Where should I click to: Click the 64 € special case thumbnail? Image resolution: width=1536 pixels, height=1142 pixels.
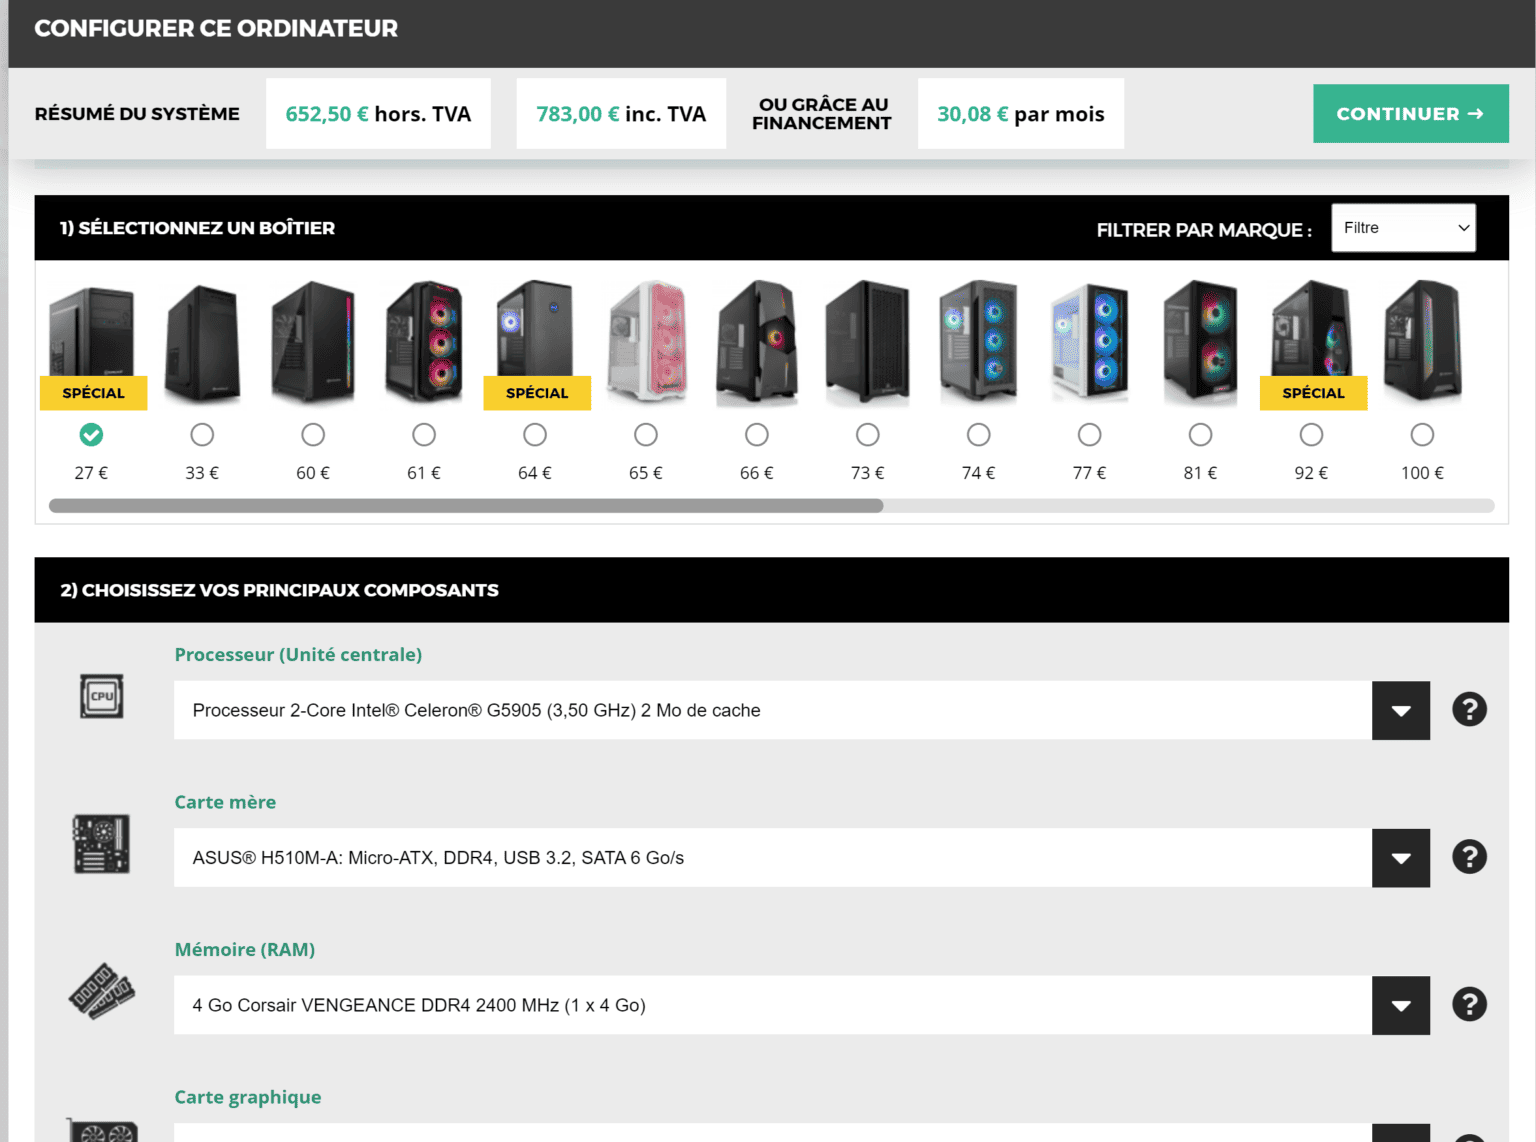pos(536,345)
